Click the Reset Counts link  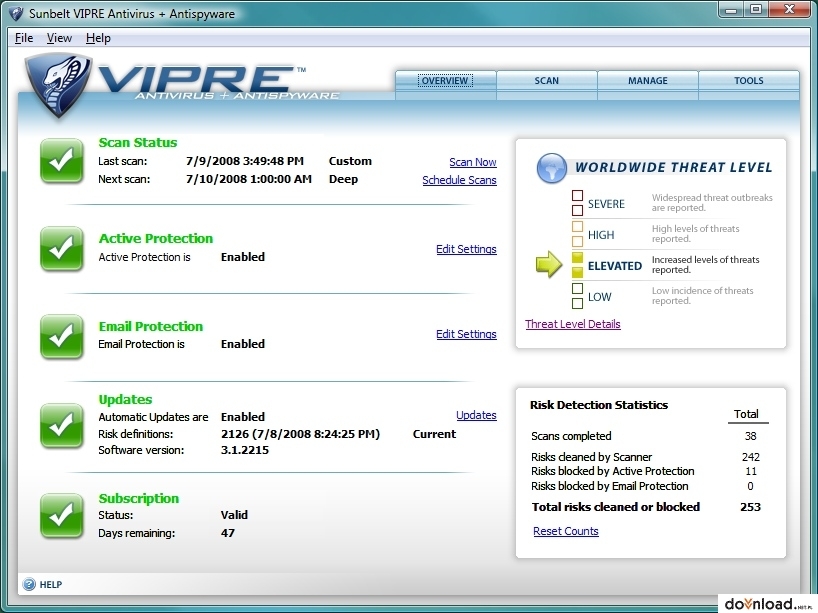click(566, 531)
